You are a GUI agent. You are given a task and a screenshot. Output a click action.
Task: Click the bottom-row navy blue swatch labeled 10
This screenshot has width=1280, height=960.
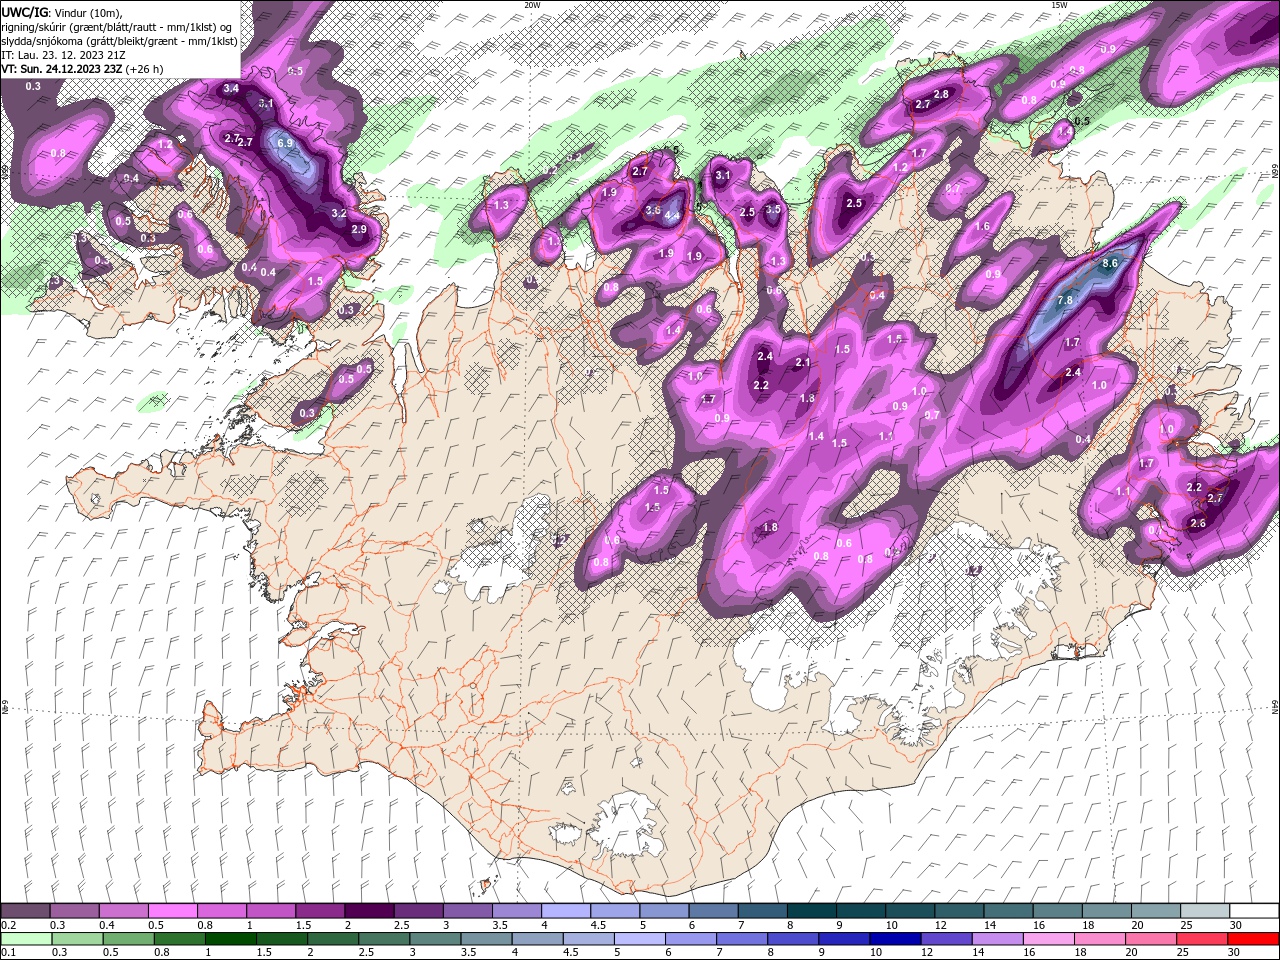(896, 939)
